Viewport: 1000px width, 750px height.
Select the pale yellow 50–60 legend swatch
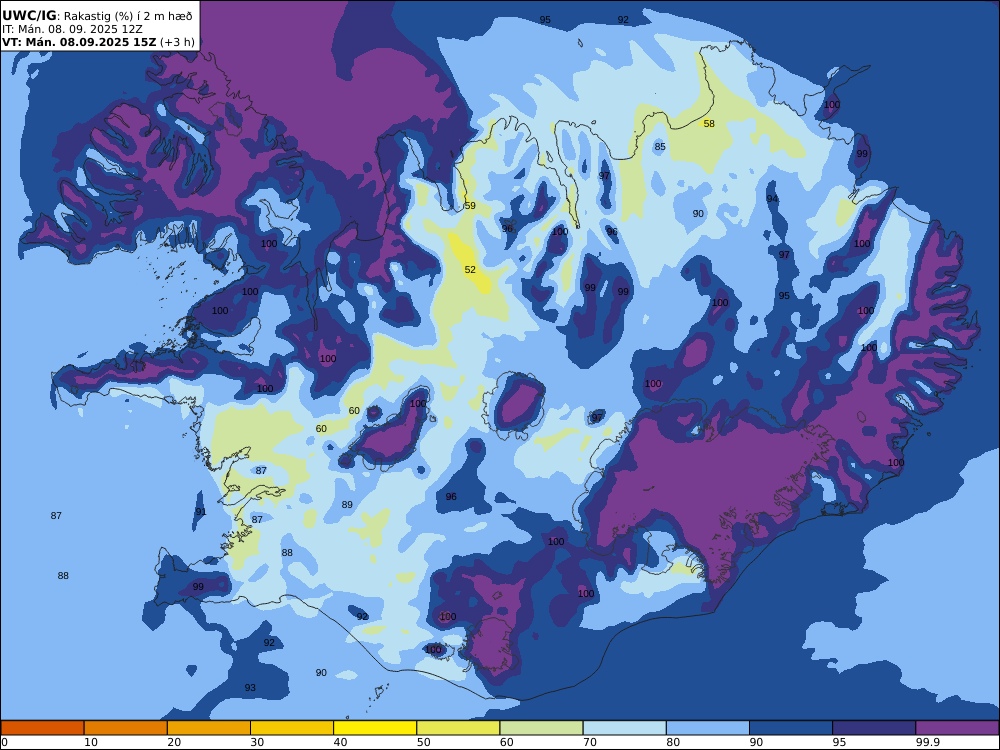click(458, 728)
